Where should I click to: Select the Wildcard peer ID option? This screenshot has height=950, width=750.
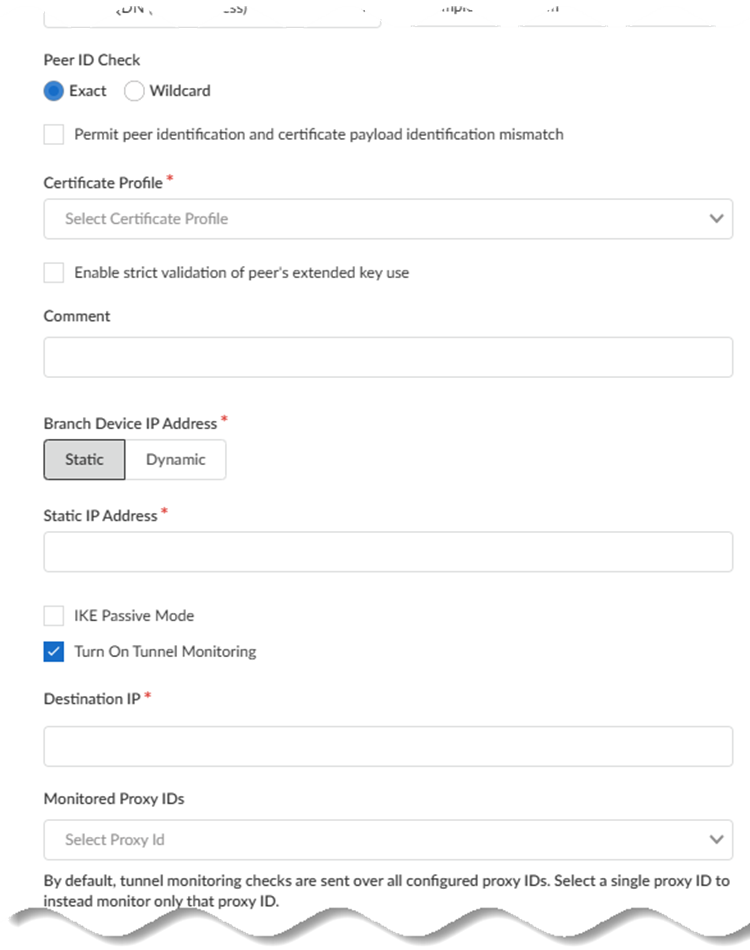click(x=134, y=91)
